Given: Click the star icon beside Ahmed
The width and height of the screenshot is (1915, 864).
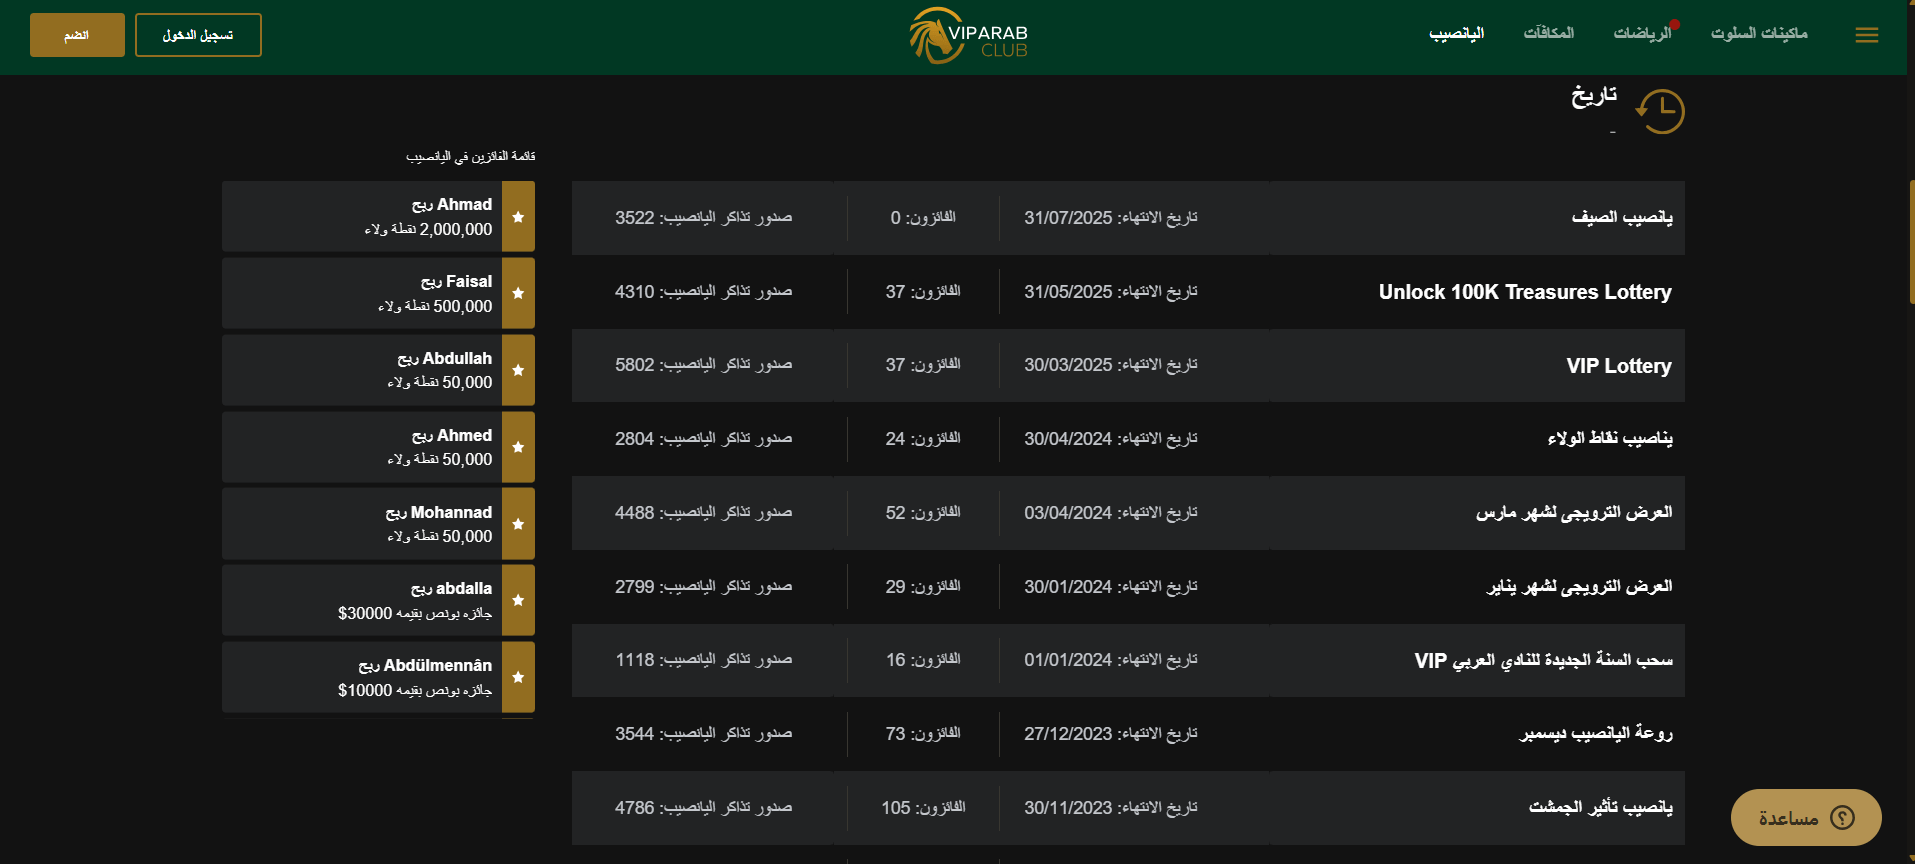Looking at the screenshot, I should point(518,447).
